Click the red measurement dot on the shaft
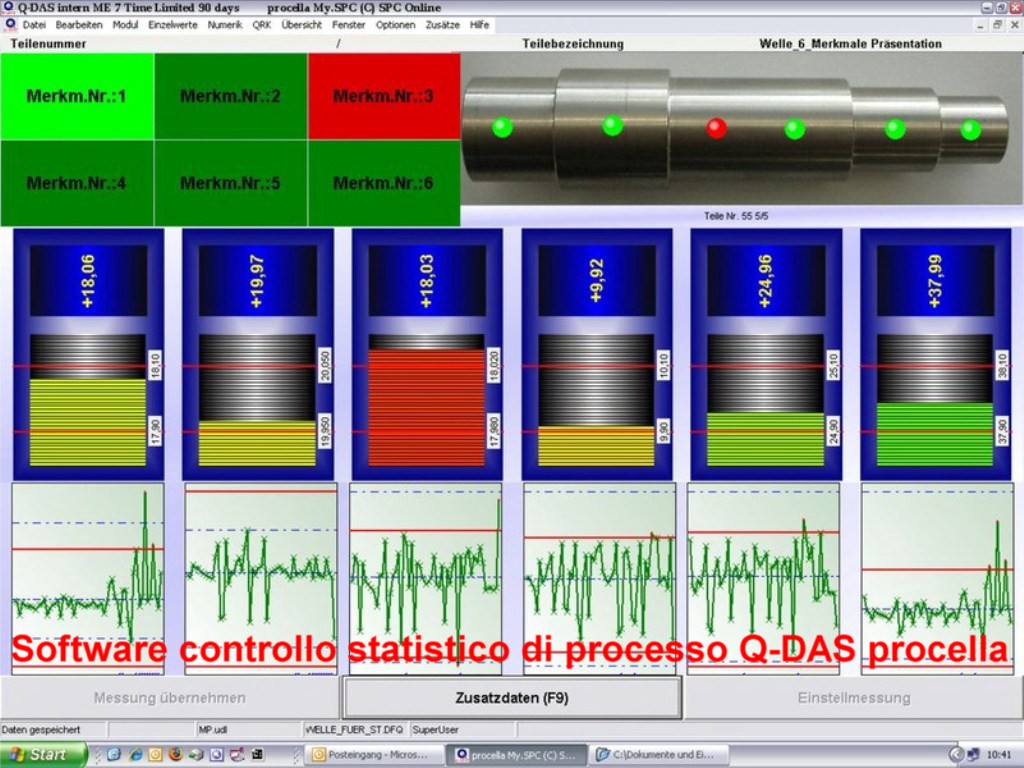Image resolution: width=1024 pixels, height=768 pixels. (716, 127)
